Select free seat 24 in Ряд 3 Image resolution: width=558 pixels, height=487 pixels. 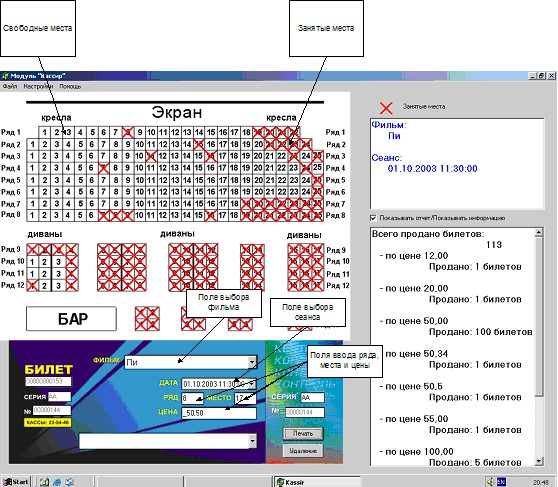click(x=306, y=156)
